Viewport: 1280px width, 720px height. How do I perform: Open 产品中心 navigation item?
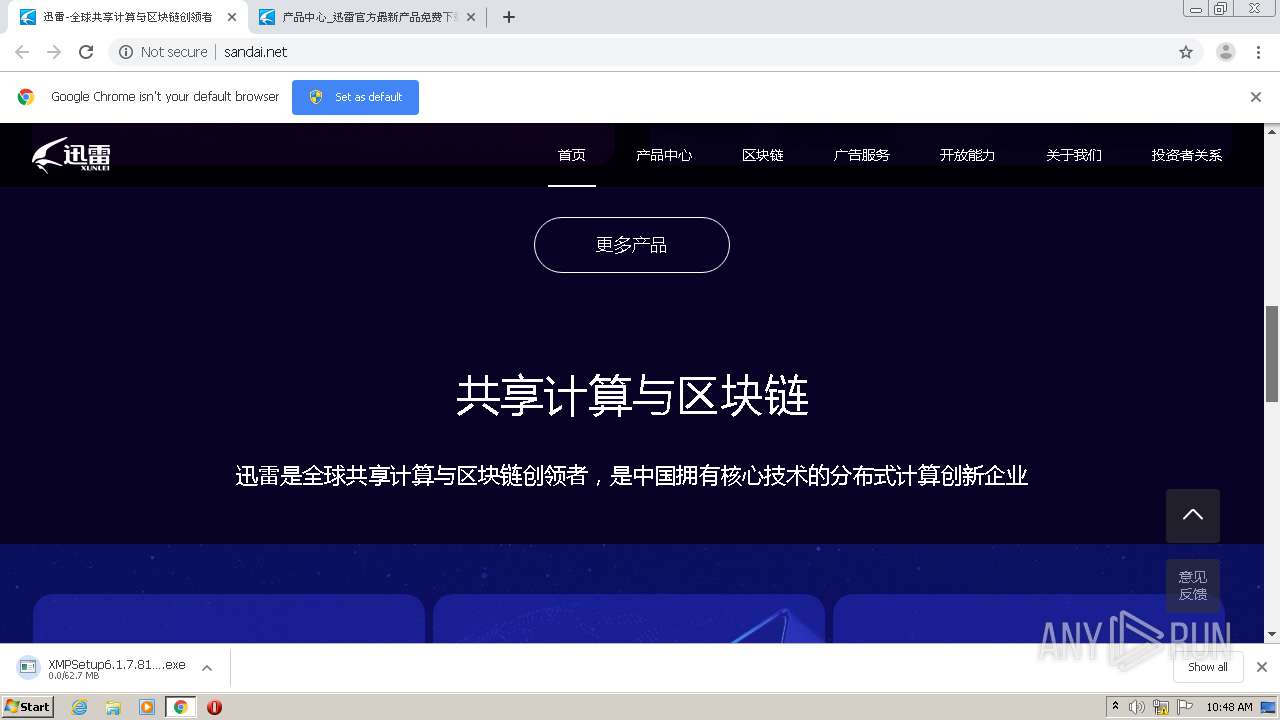tap(664, 155)
